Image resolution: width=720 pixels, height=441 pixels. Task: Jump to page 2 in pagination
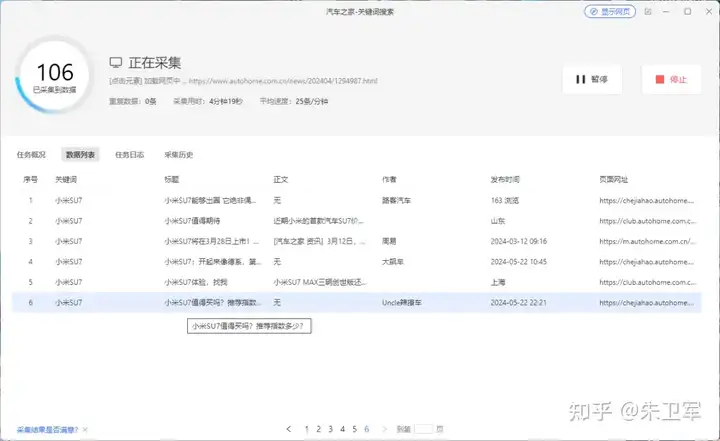tap(318, 429)
